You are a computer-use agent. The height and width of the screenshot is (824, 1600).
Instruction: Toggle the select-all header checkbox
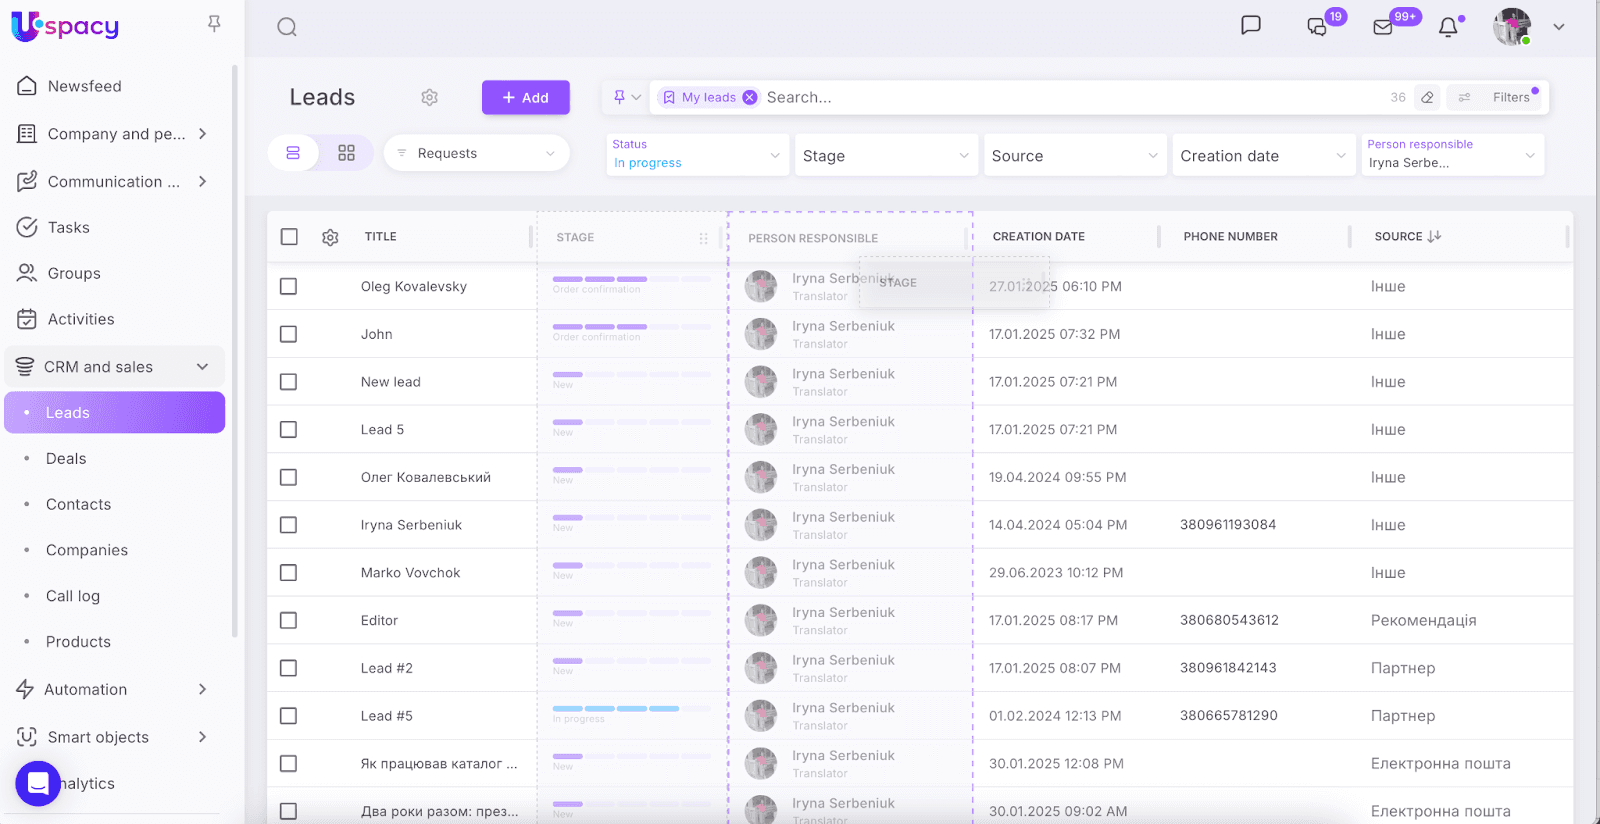pyautogui.click(x=289, y=237)
